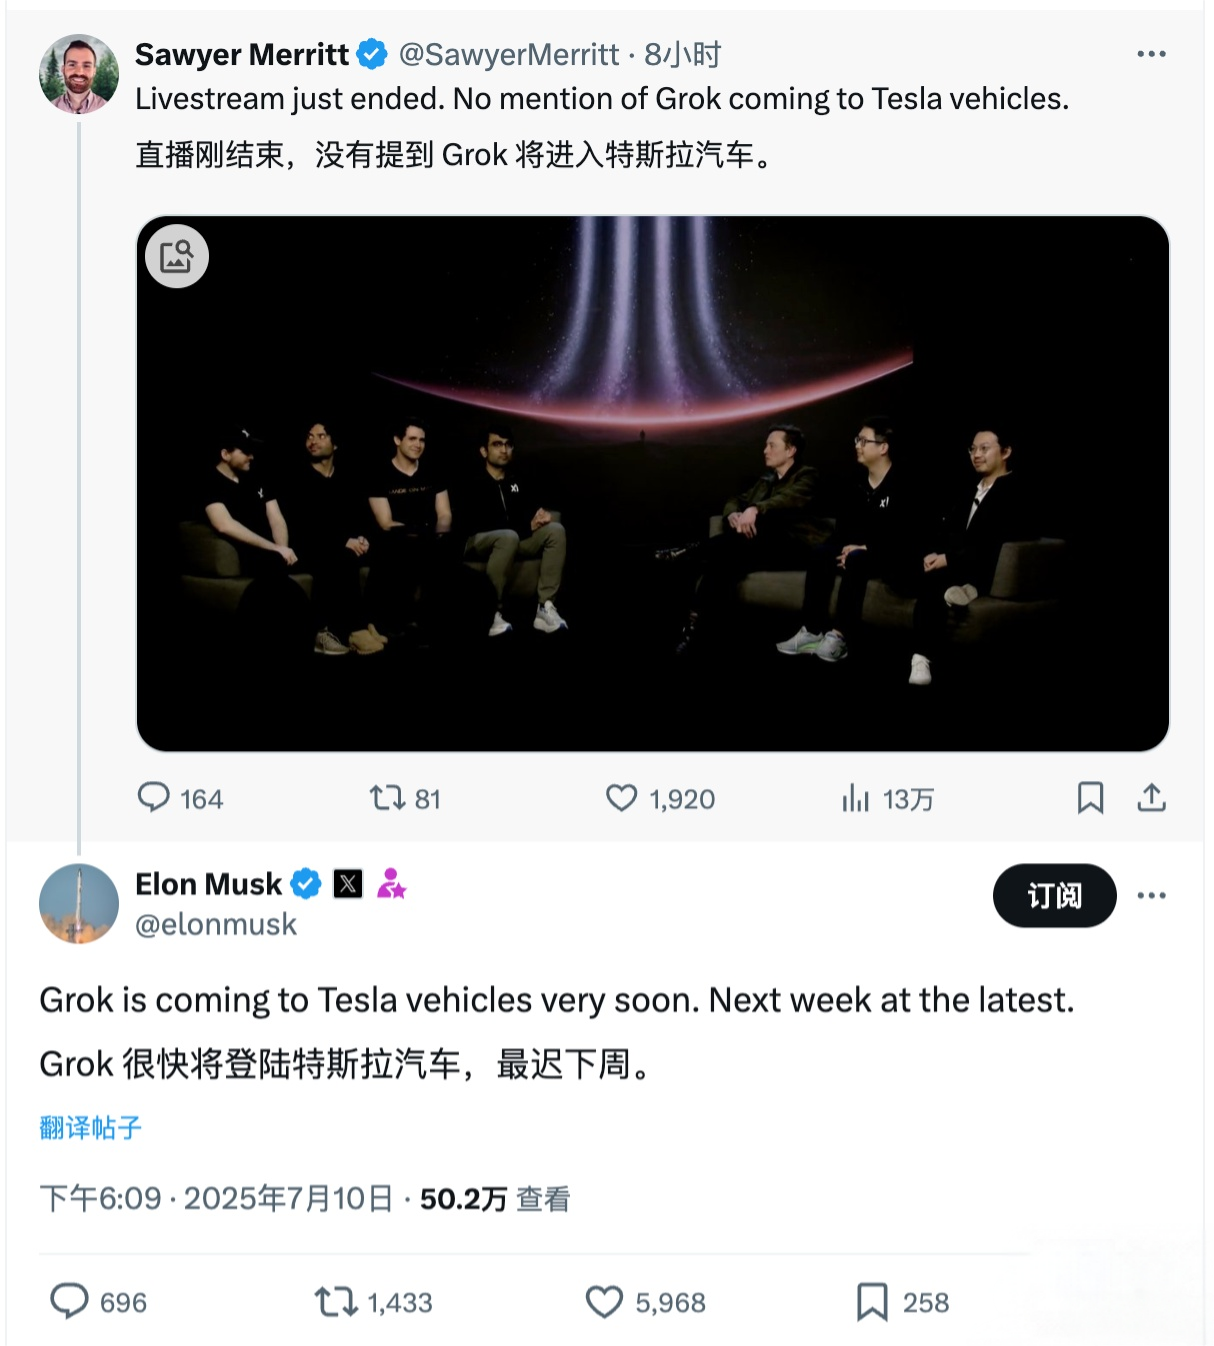Like Elon Musk's post

coord(604,1302)
